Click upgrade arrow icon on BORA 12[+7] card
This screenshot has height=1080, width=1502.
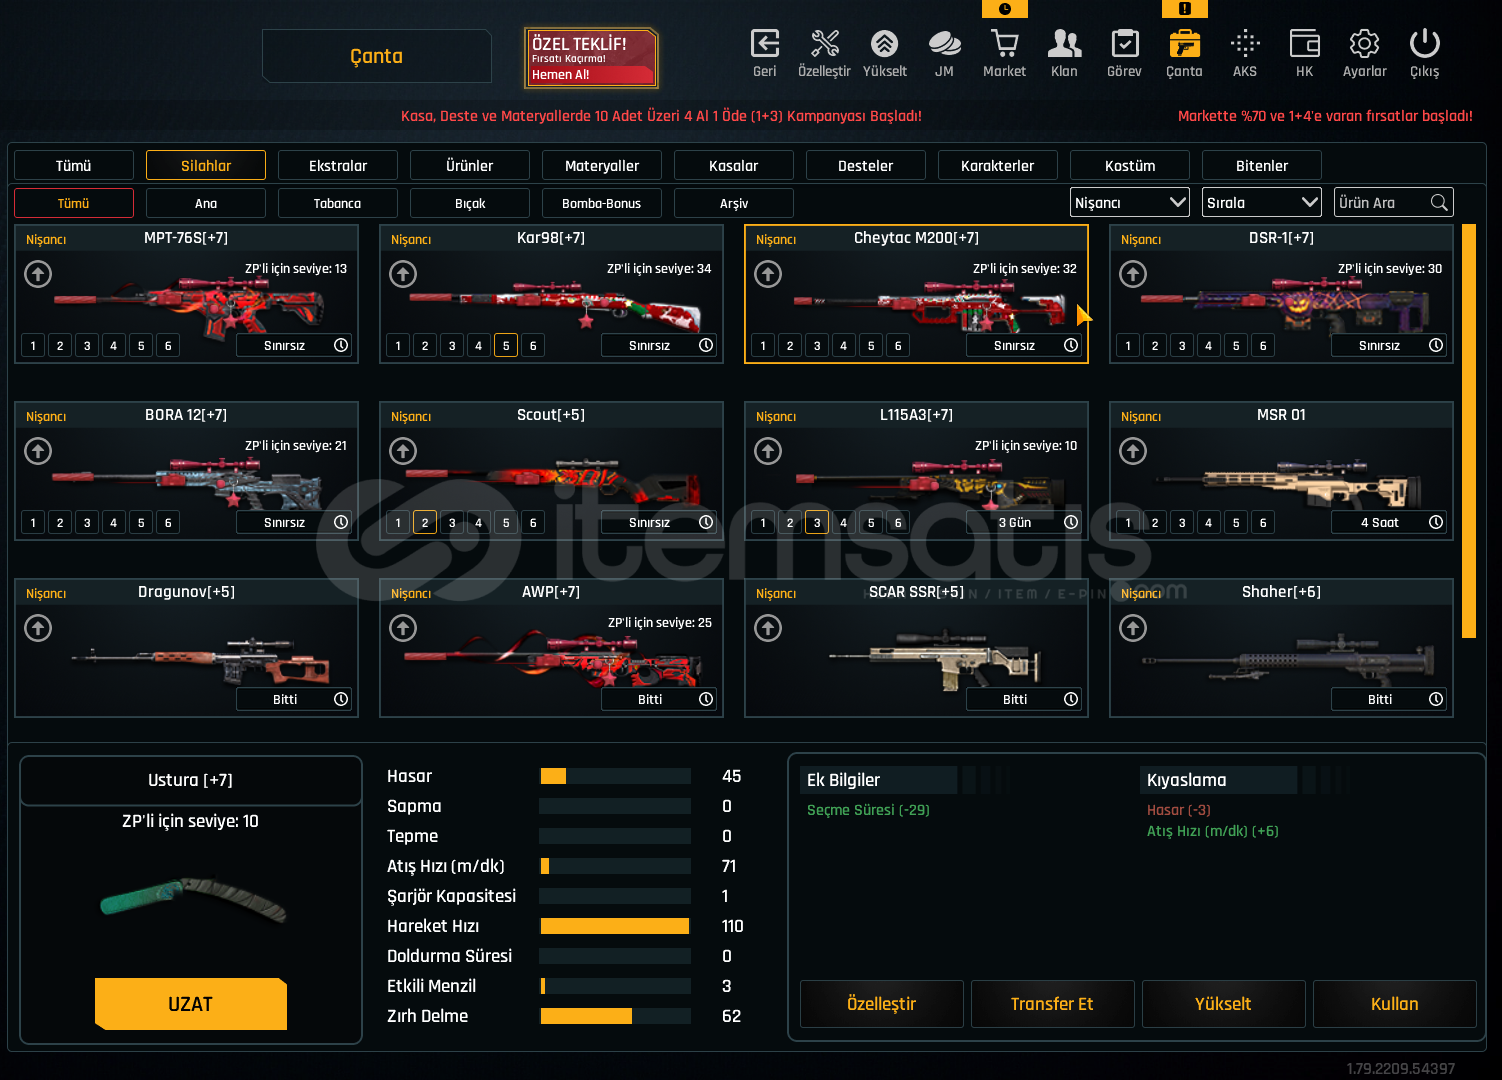point(38,451)
